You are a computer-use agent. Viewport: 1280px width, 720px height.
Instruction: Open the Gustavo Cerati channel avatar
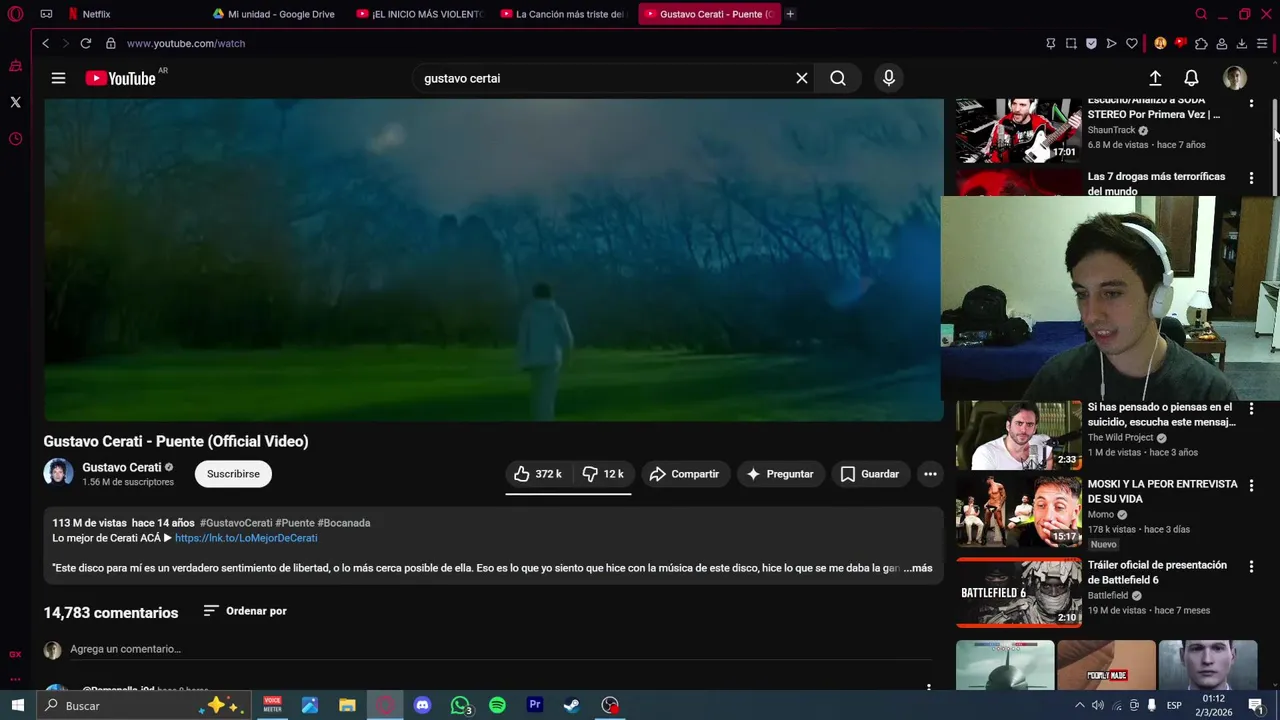[x=58, y=473]
